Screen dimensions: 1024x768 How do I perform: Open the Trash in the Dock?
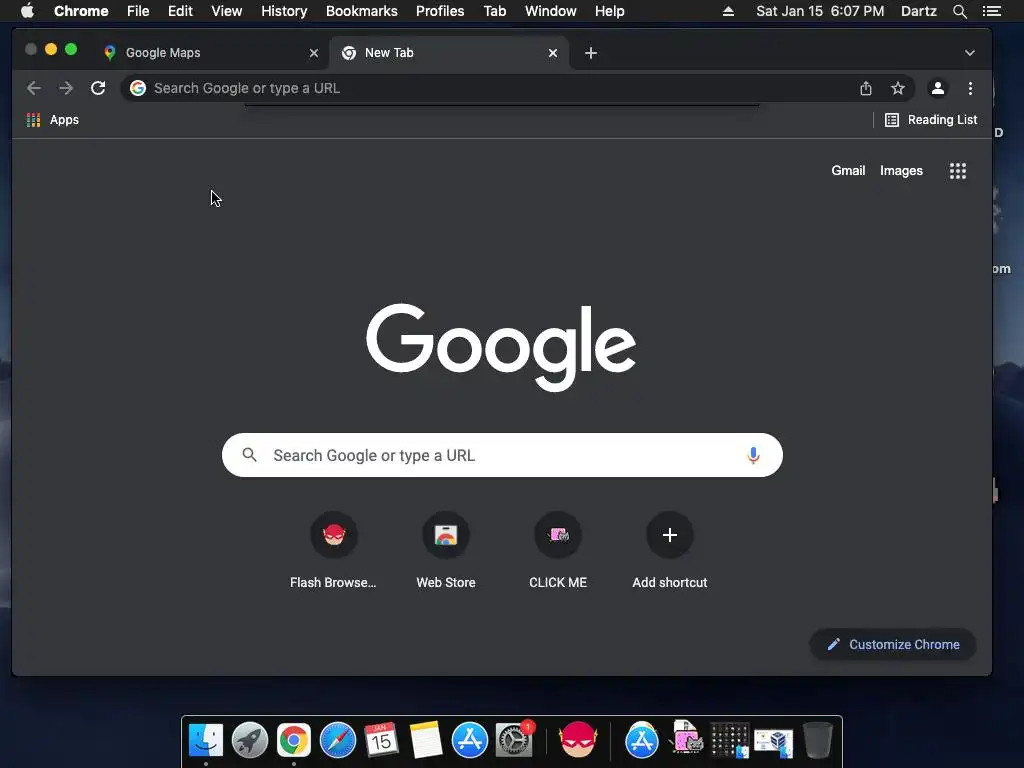click(x=818, y=740)
